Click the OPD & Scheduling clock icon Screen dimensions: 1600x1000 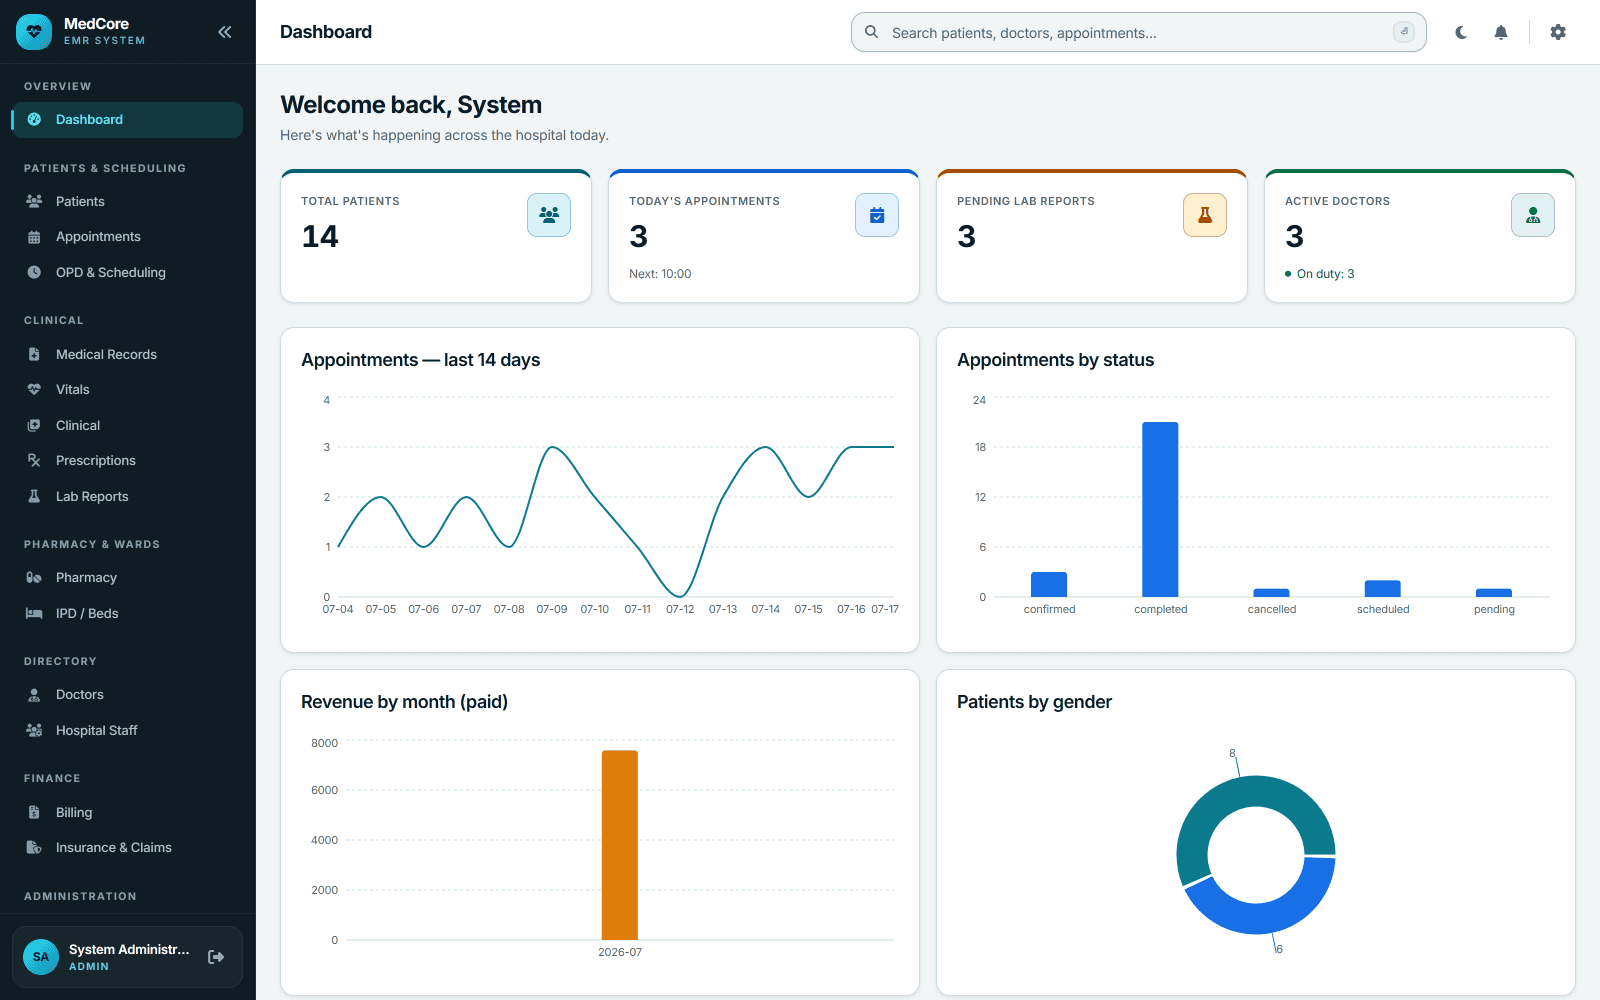(34, 272)
